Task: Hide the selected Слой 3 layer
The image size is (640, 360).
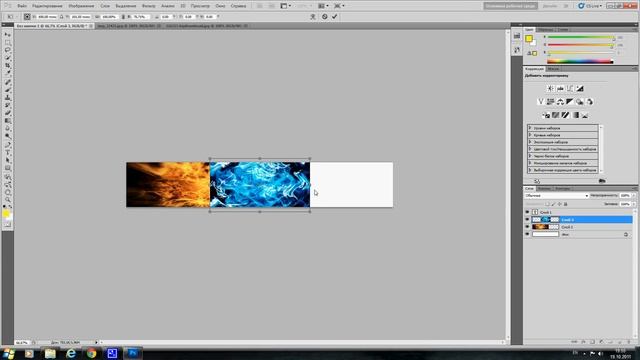Action: point(527,220)
